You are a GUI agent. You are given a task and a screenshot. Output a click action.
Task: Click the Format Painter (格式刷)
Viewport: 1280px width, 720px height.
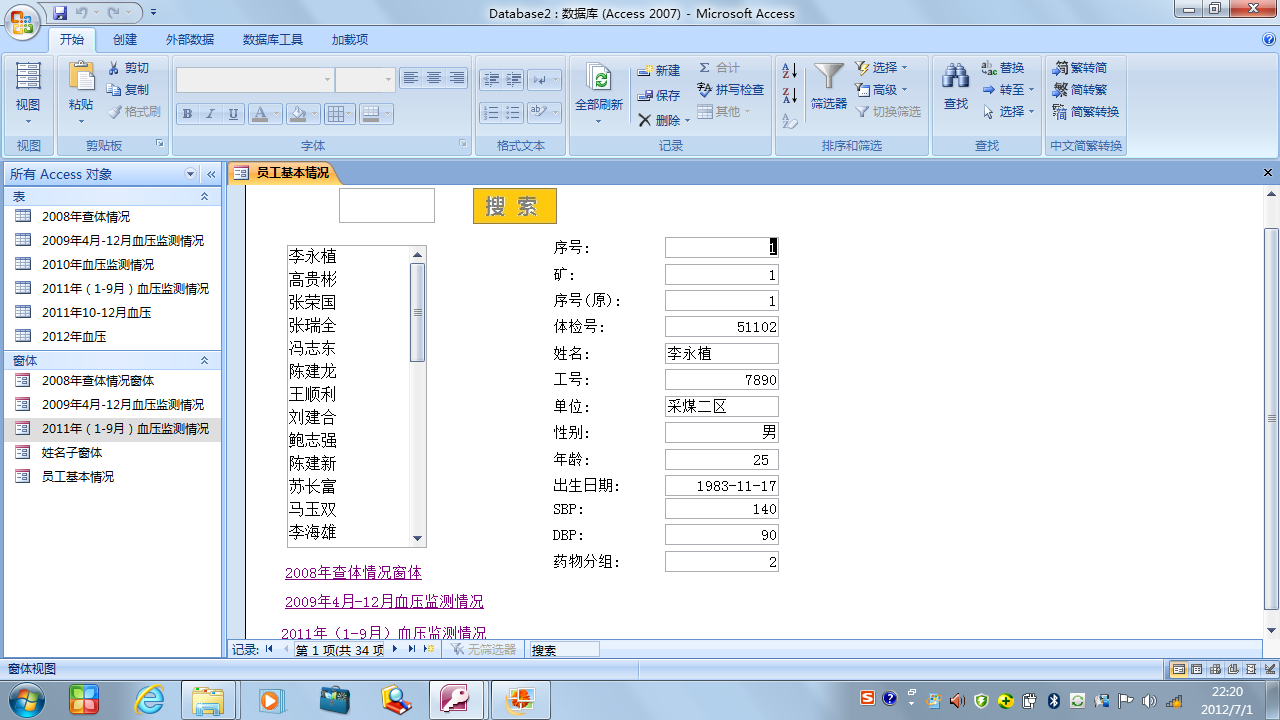coord(134,112)
